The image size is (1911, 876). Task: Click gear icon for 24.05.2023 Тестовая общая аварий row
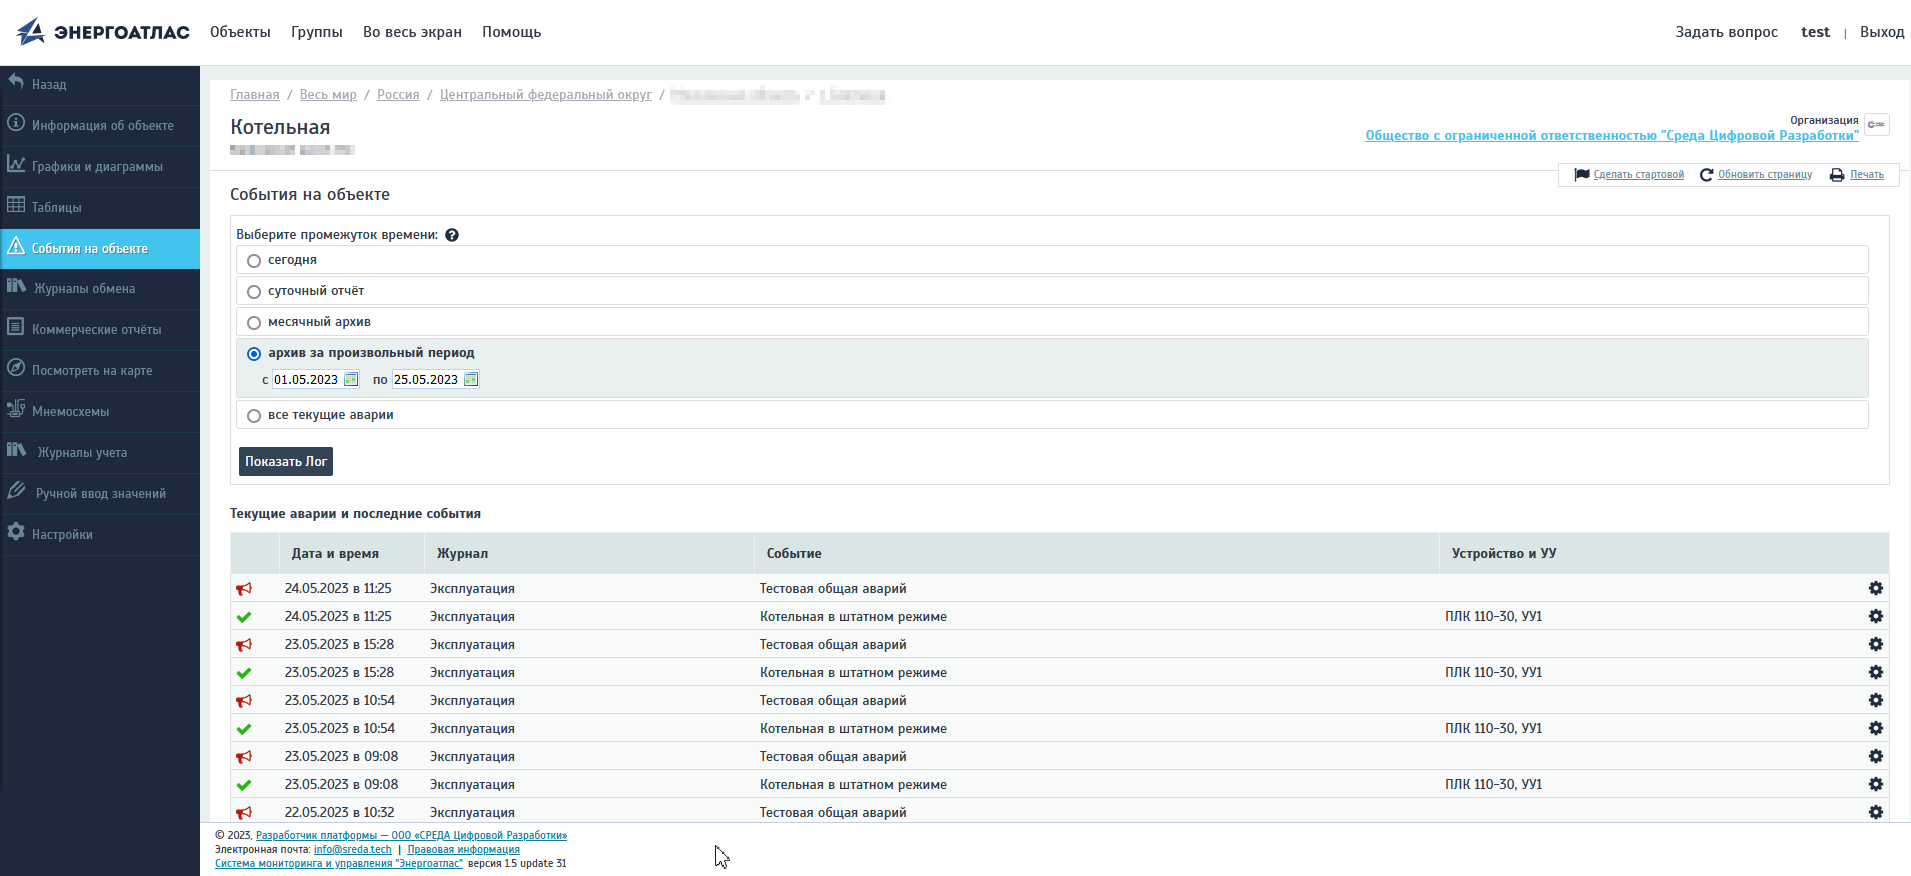tap(1875, 589)
